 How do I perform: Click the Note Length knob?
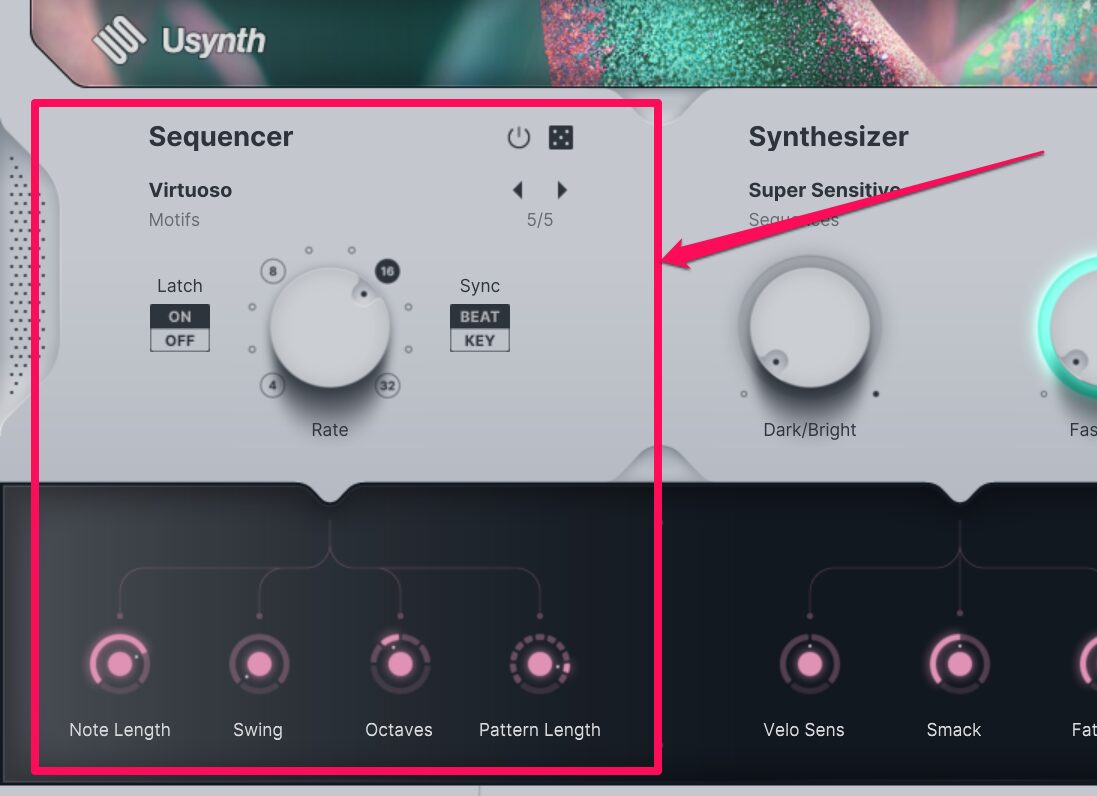pos(120,664)
